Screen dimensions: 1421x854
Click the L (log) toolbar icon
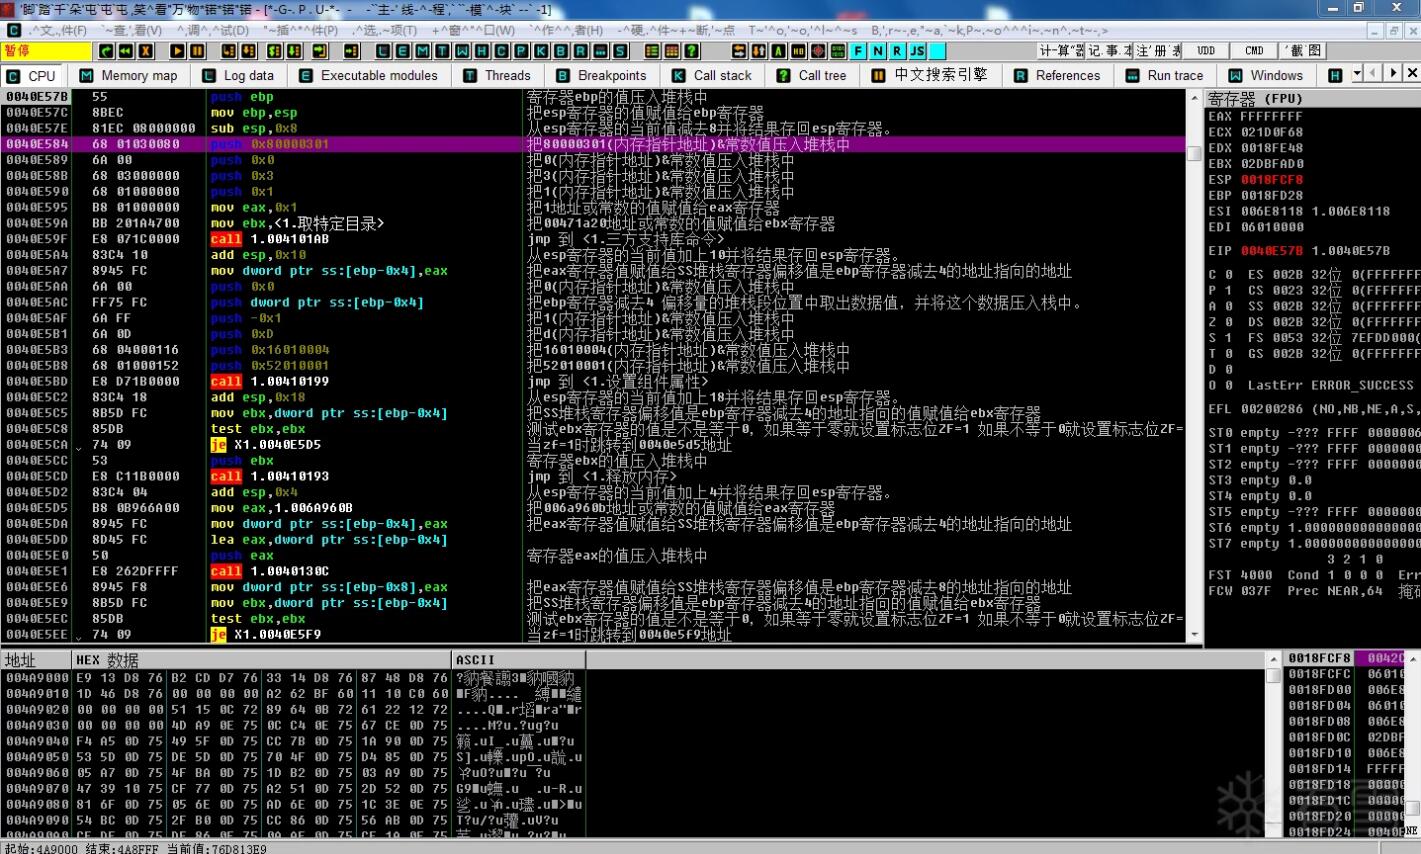pos(383,51)
